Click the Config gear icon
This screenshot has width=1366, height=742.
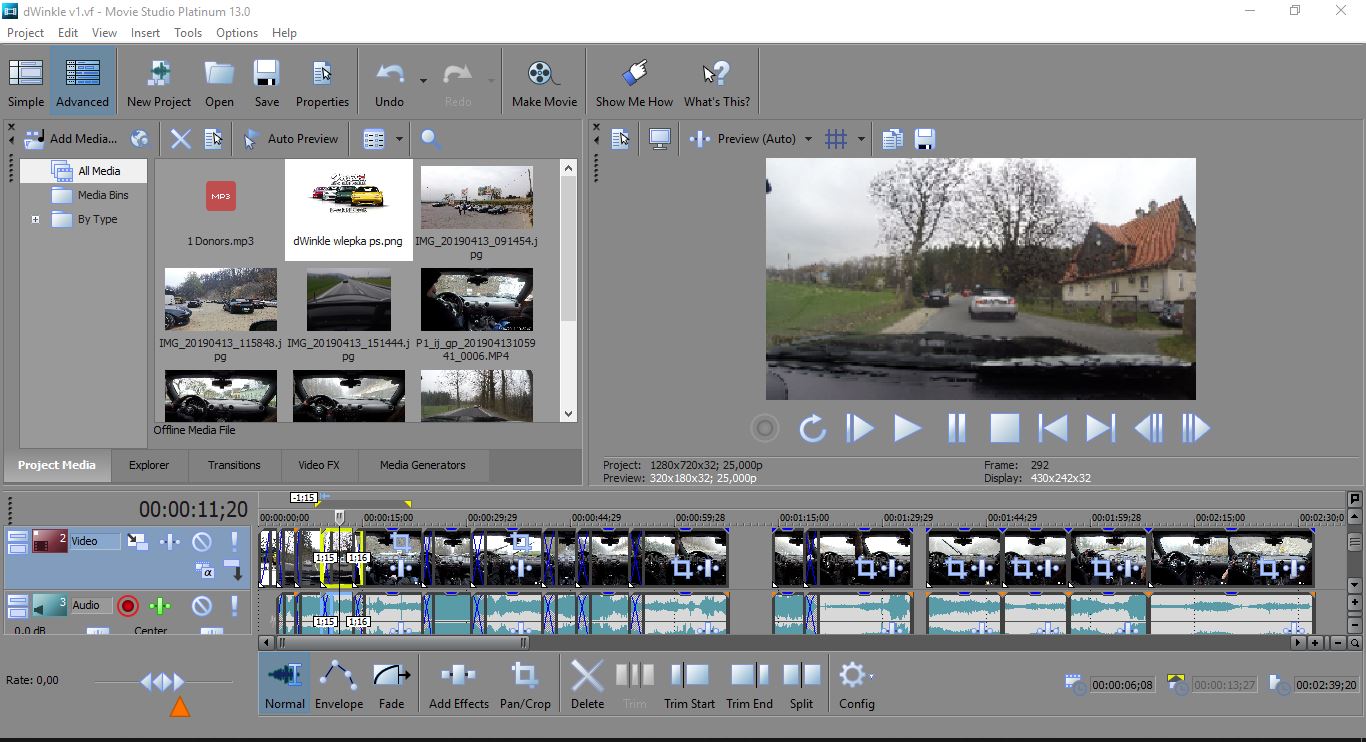point(852,676)
